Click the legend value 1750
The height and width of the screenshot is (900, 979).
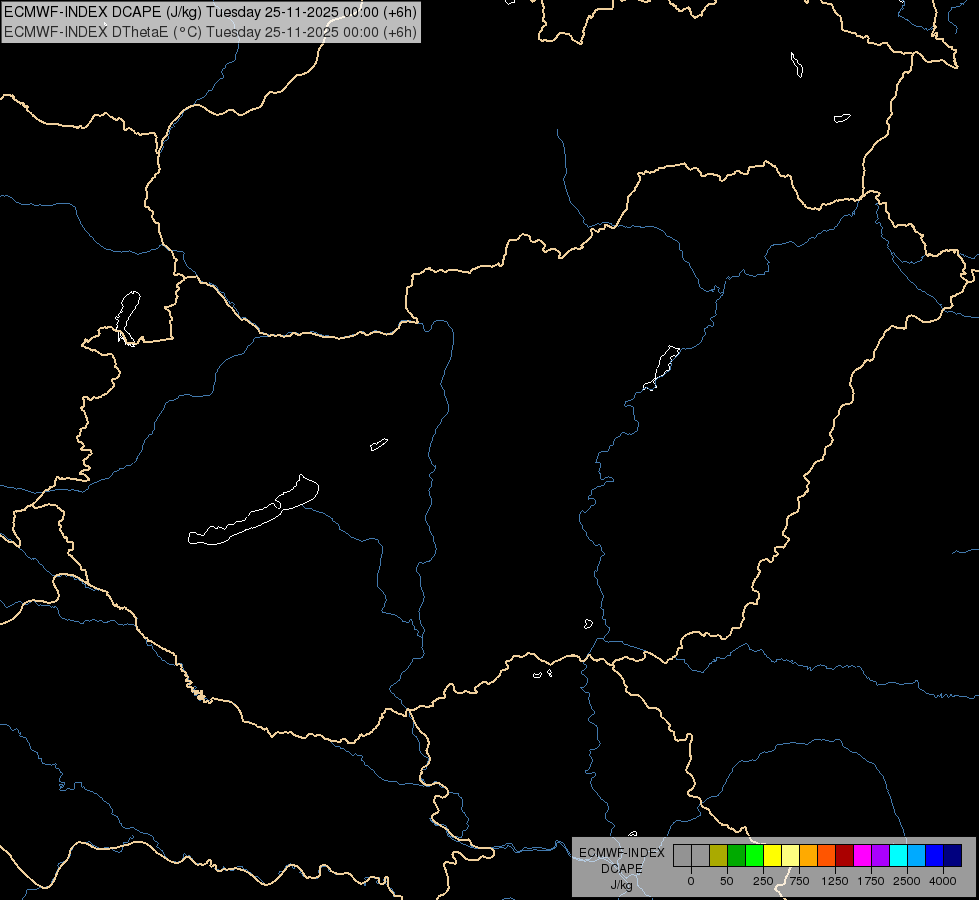[x=871, y=881]
